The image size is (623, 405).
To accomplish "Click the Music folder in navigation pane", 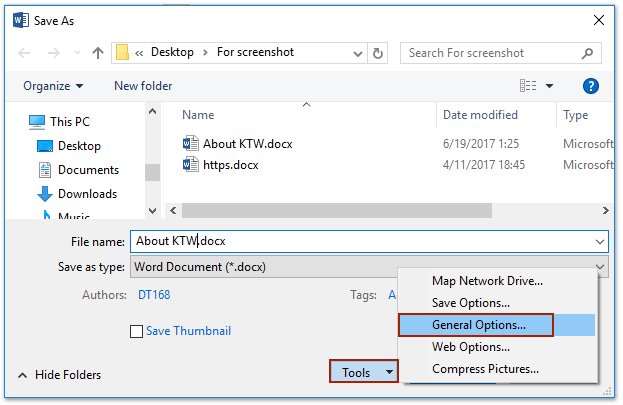I will click(68, 216).
